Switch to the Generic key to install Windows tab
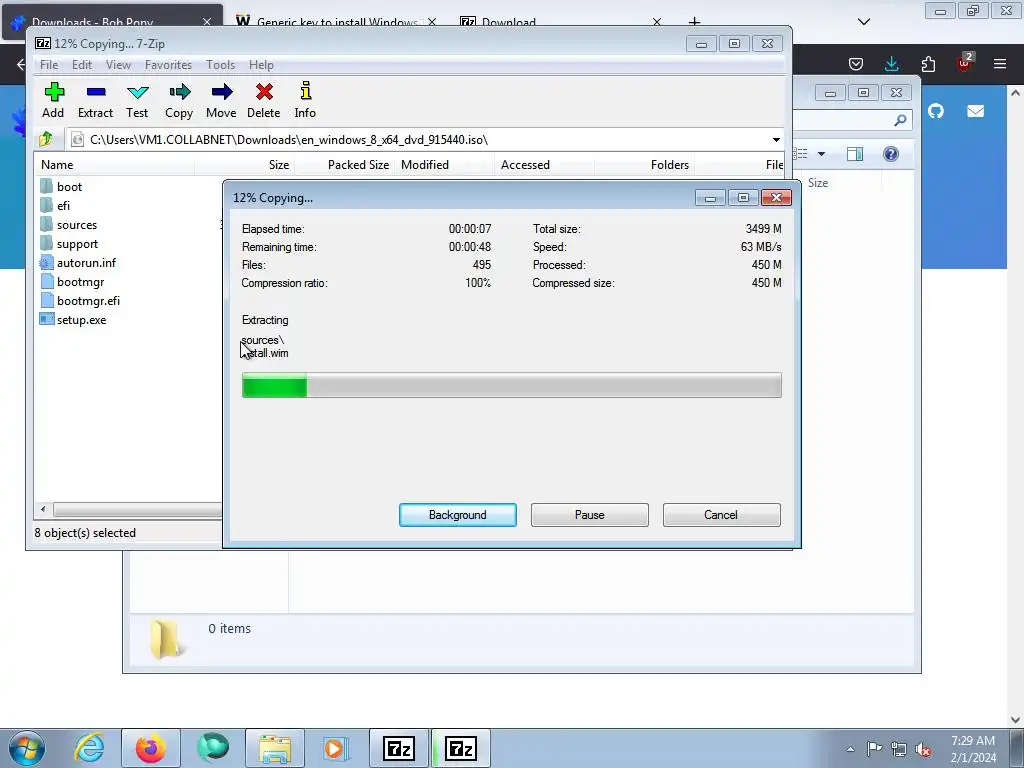This screenshot has width=1024, height=768. click(x=336, y=22)
